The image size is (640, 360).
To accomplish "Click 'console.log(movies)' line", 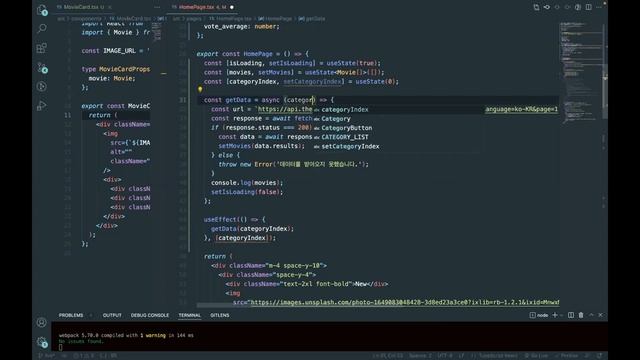I will [x=247, y=182].
